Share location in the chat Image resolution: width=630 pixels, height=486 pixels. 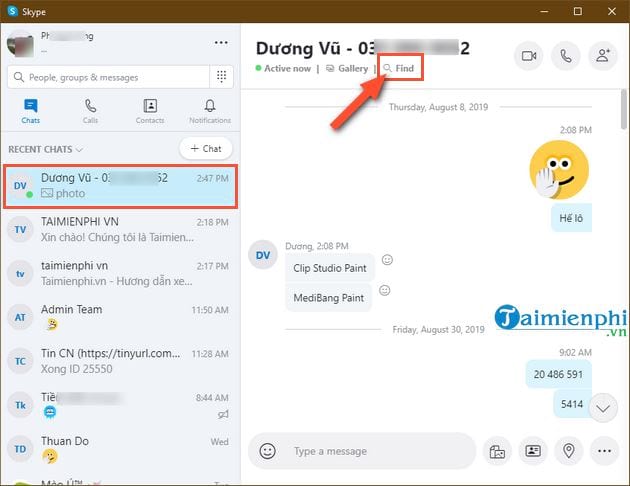point(569,451)
